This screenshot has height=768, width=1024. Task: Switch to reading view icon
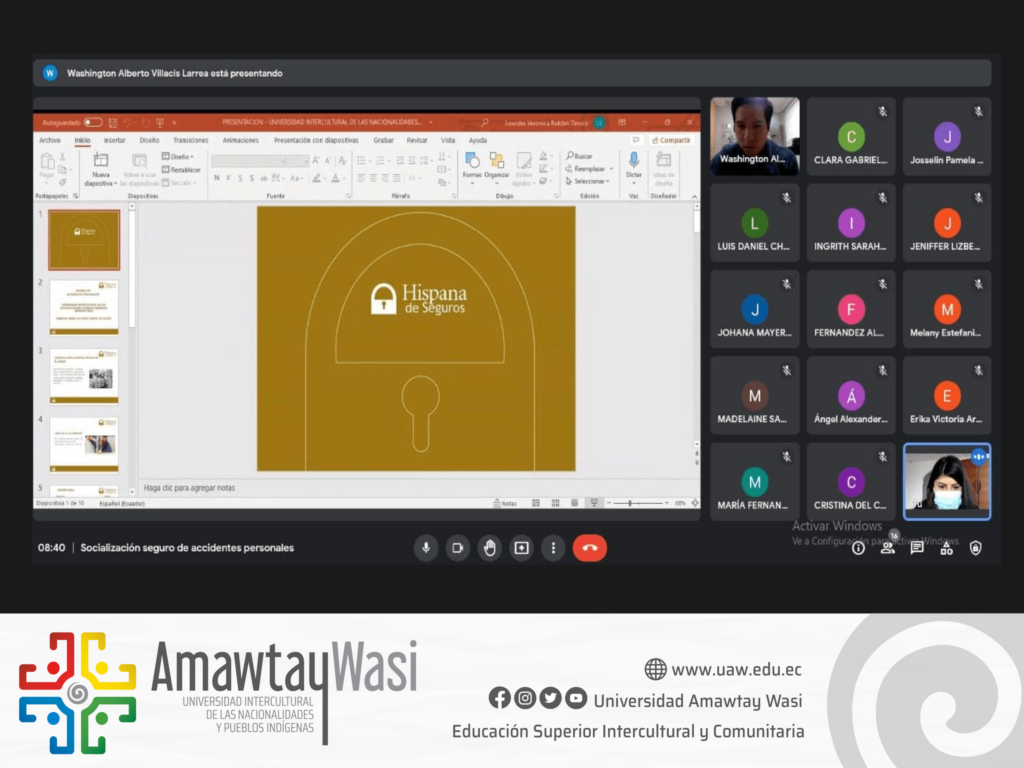[575, 503]
